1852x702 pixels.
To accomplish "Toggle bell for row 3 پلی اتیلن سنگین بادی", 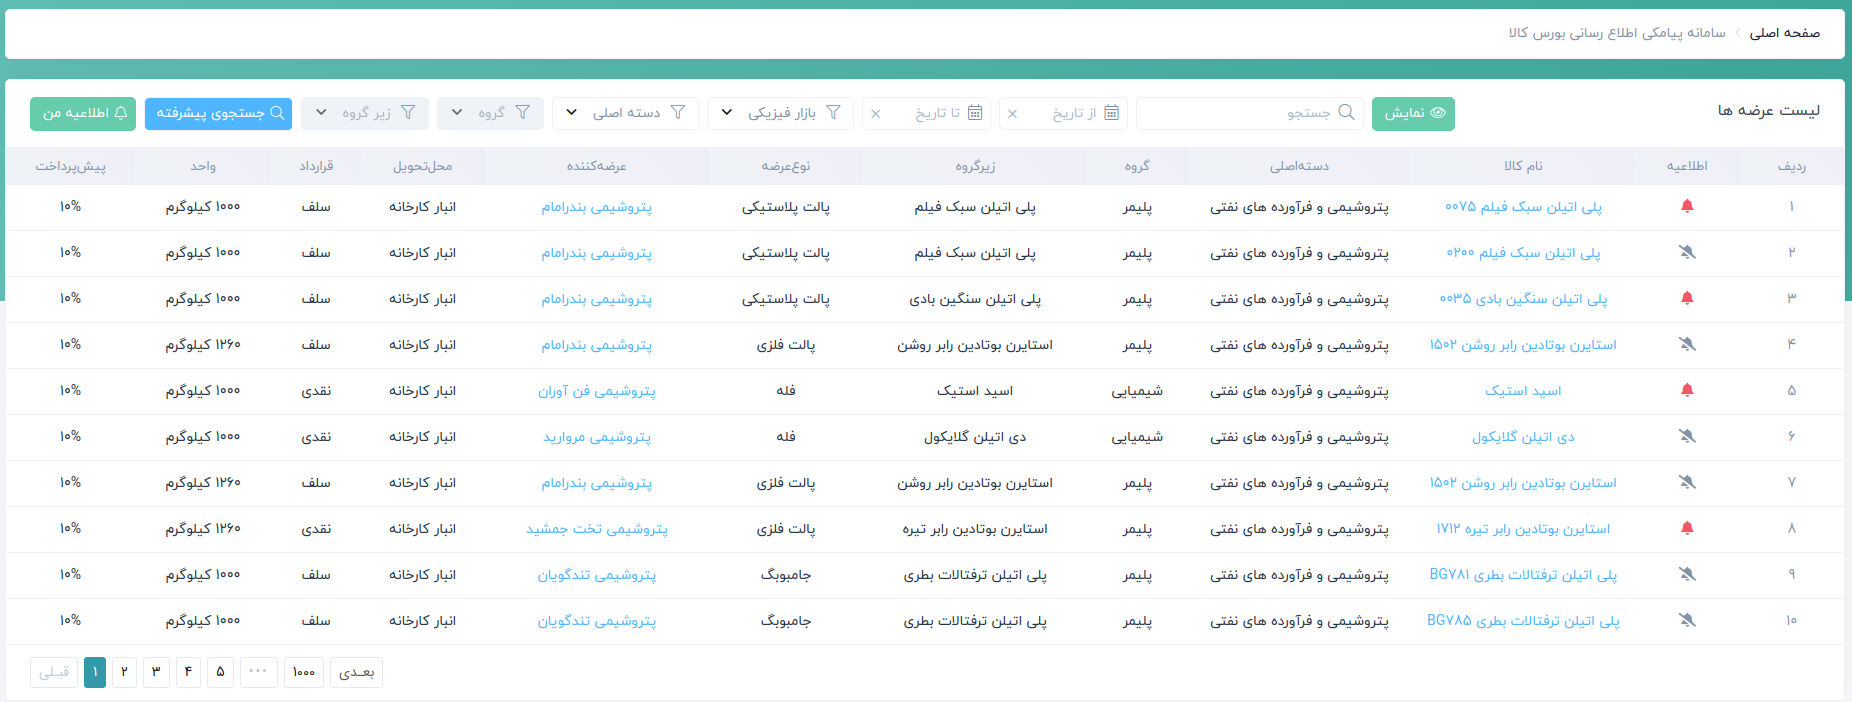I will [1687, 298].
